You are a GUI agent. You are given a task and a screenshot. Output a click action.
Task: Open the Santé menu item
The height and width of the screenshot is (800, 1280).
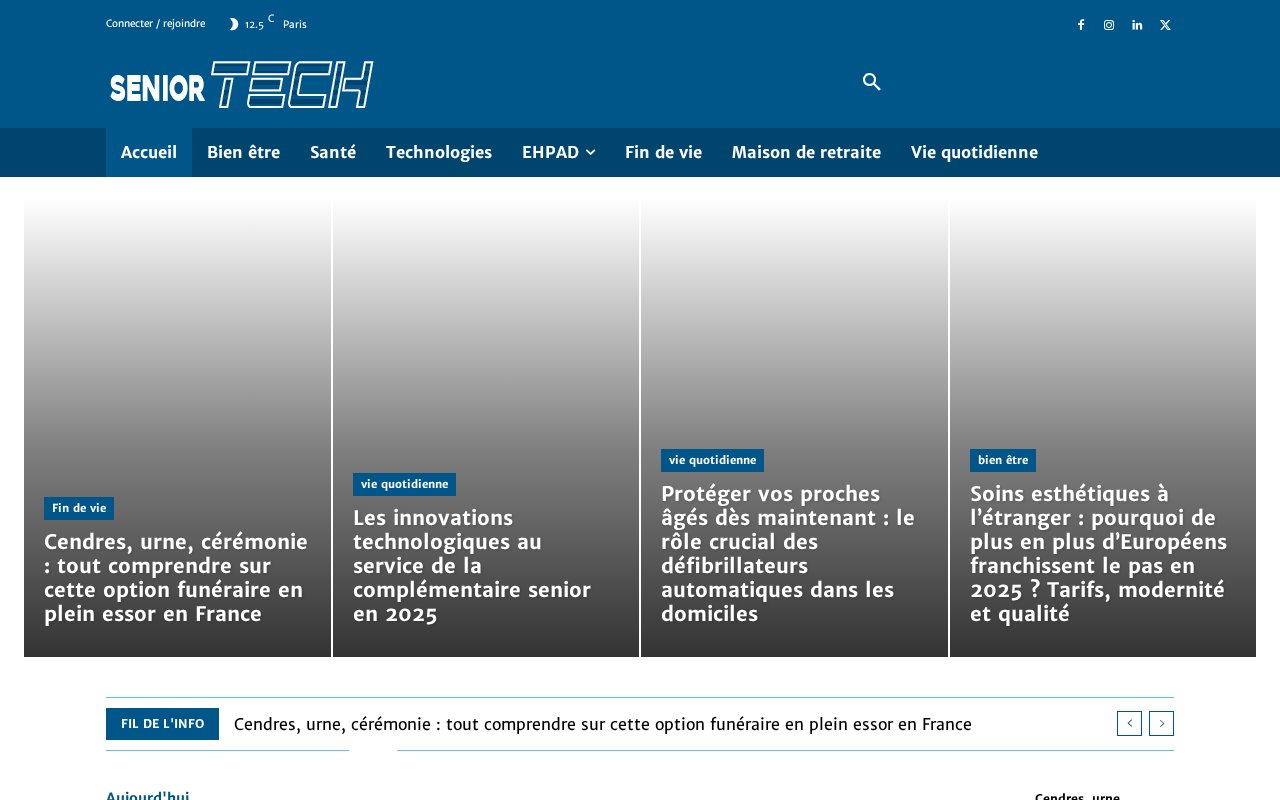click(x=333, y=152)
